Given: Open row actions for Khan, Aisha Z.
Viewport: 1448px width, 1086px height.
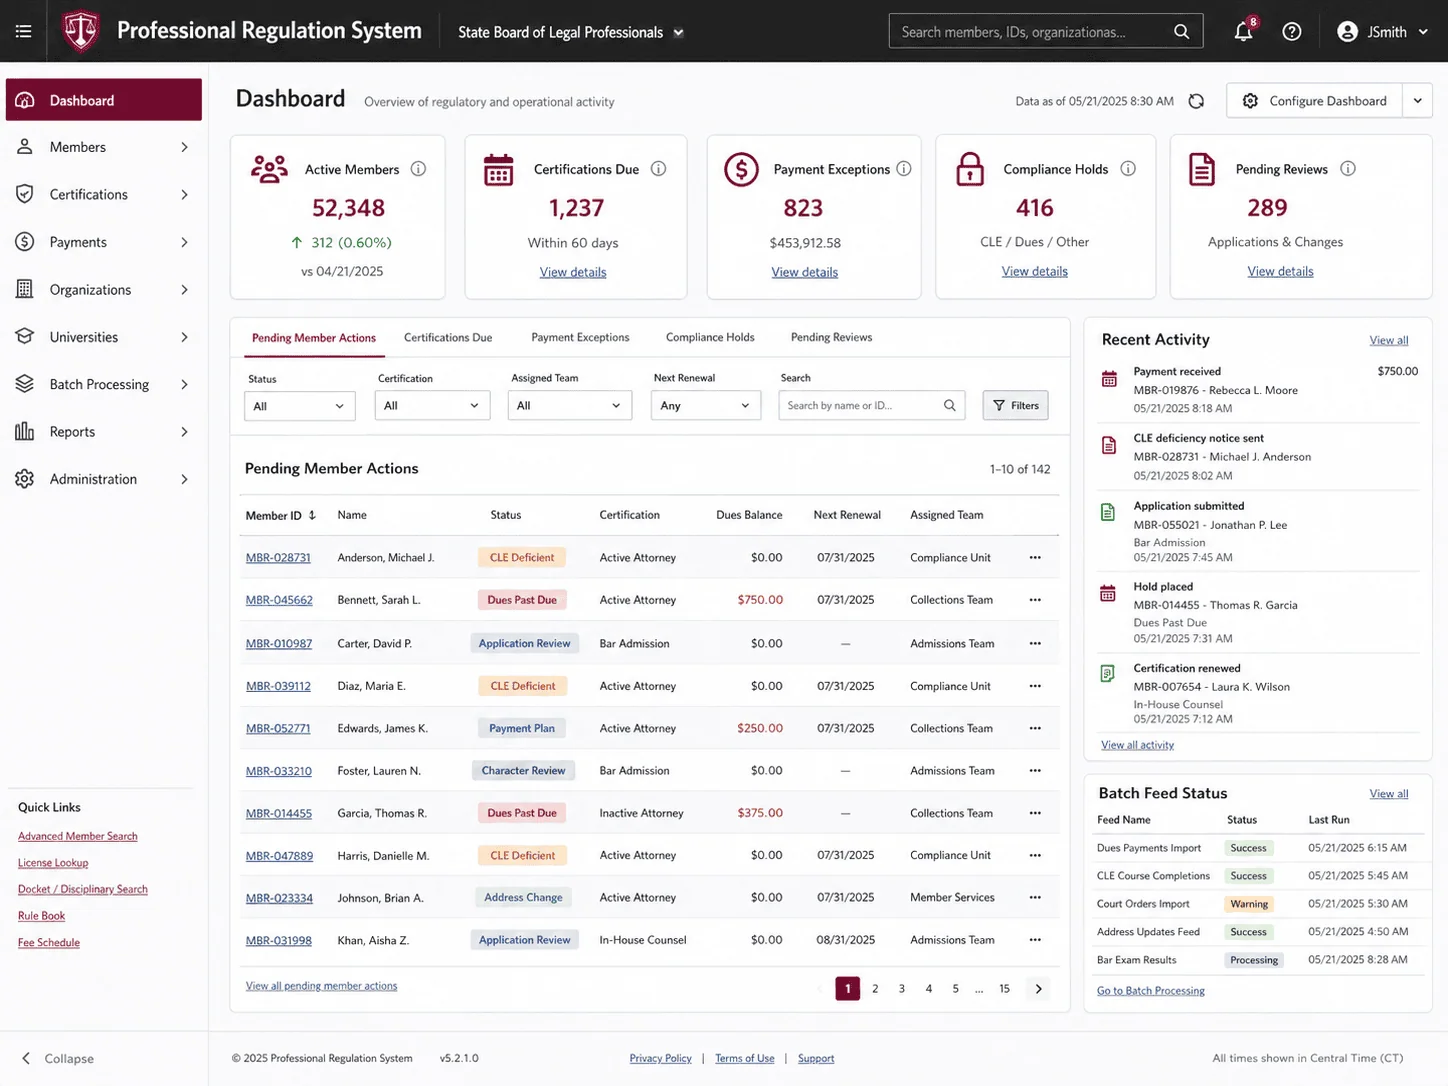Looking at the screenshot, I should [1035, 940].
